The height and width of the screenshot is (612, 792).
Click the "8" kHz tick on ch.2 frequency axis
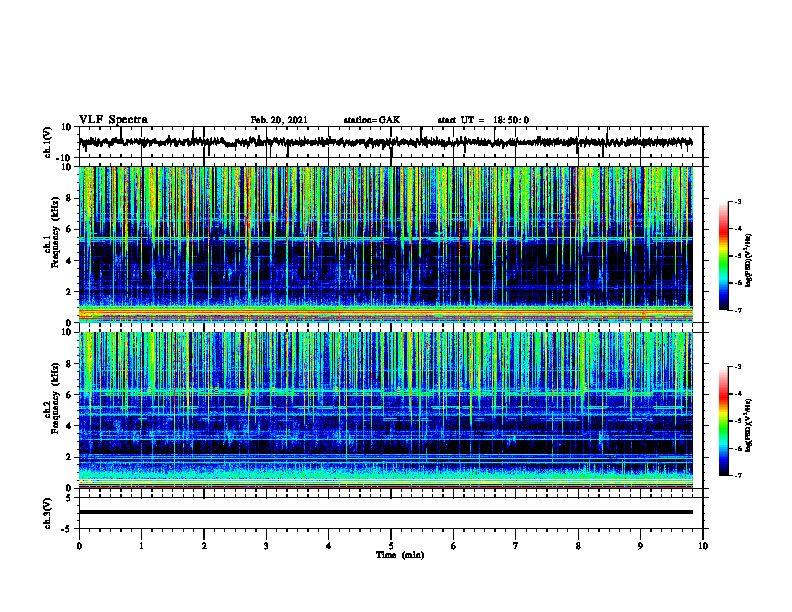pos(70,364)
